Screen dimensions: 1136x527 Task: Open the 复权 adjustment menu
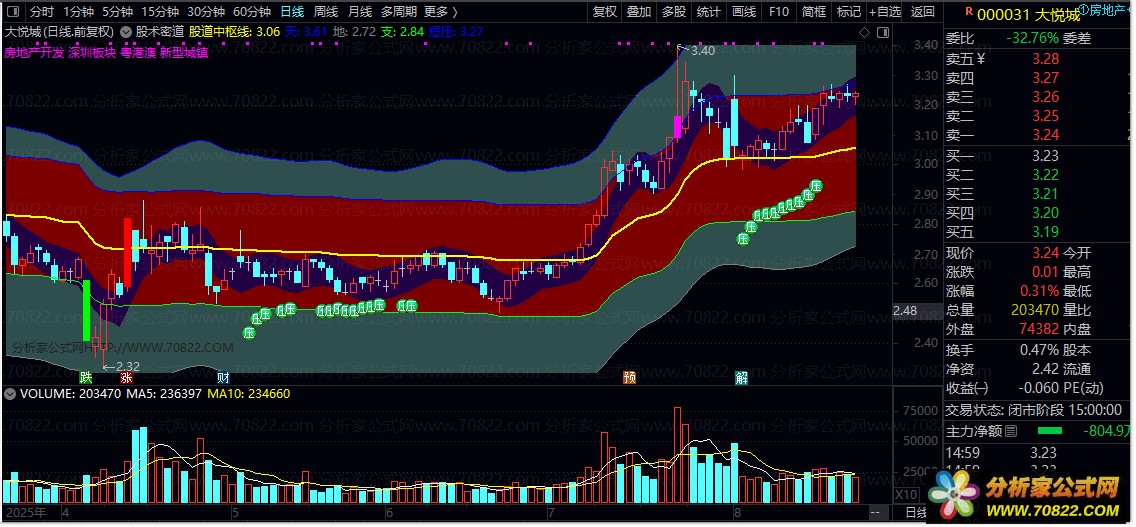point(604,12)
